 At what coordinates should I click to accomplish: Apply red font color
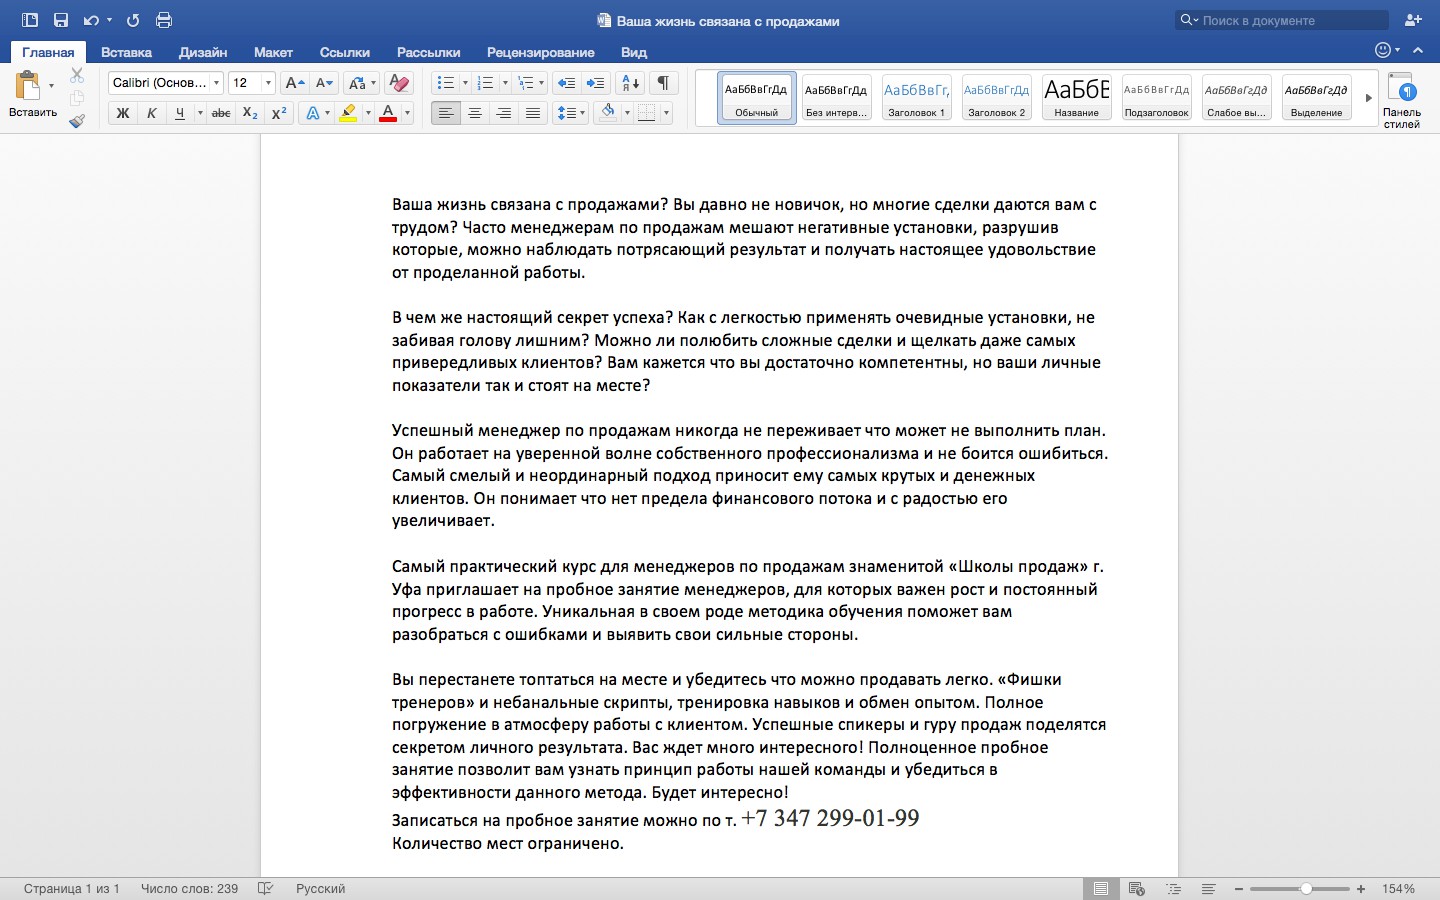click(388, 113)
